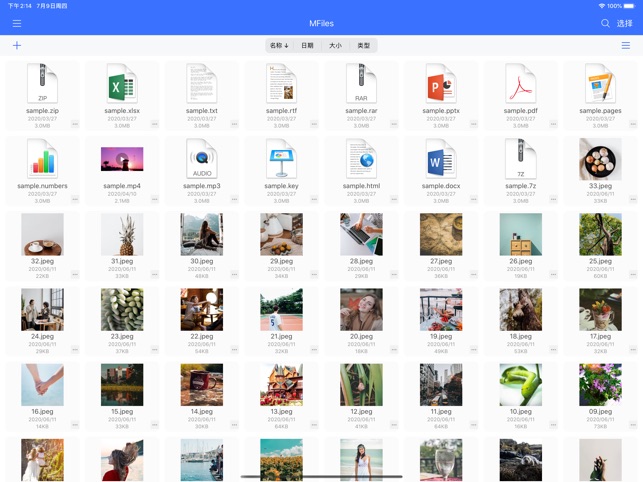The width and height of the screenshot is (643, 482).
Task: Sort files by 类型 (type)
Action: coord(363,46)
